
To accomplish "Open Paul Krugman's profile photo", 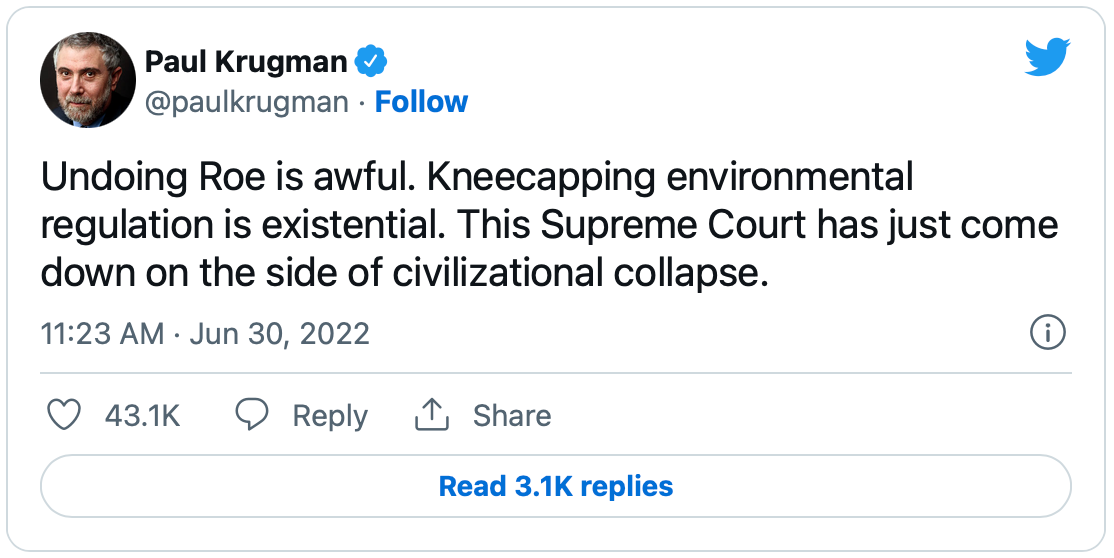I will coord(87,80).
